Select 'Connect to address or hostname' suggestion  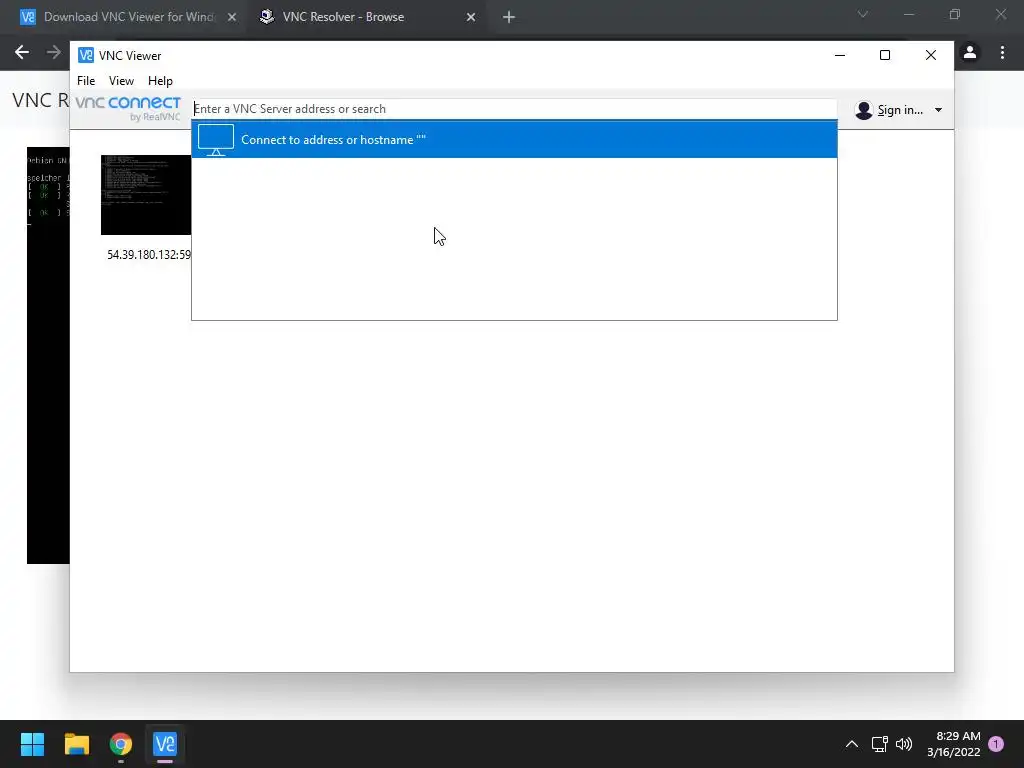pyautogui.click(x=514, y=140)
